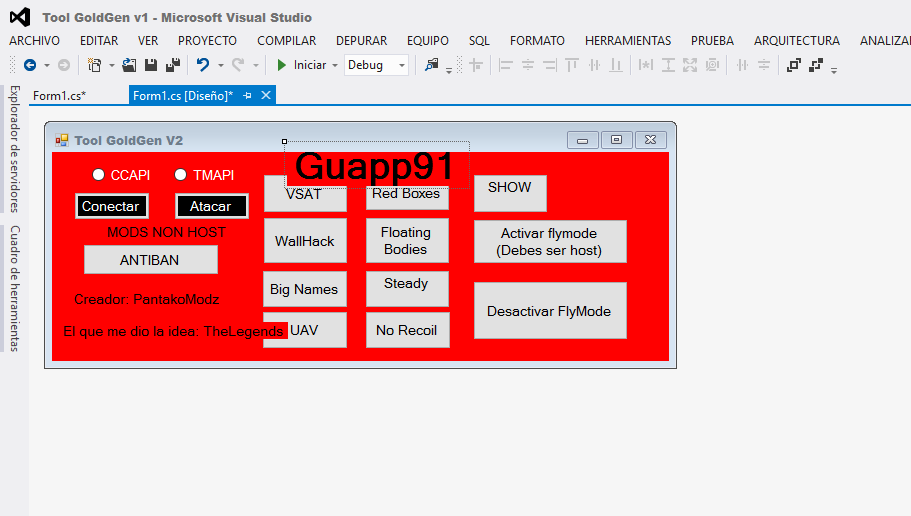This screenshot has height=516, width=911.
Task: Expand the Iniciar options dropdown arrow
Action: [335, 66]
